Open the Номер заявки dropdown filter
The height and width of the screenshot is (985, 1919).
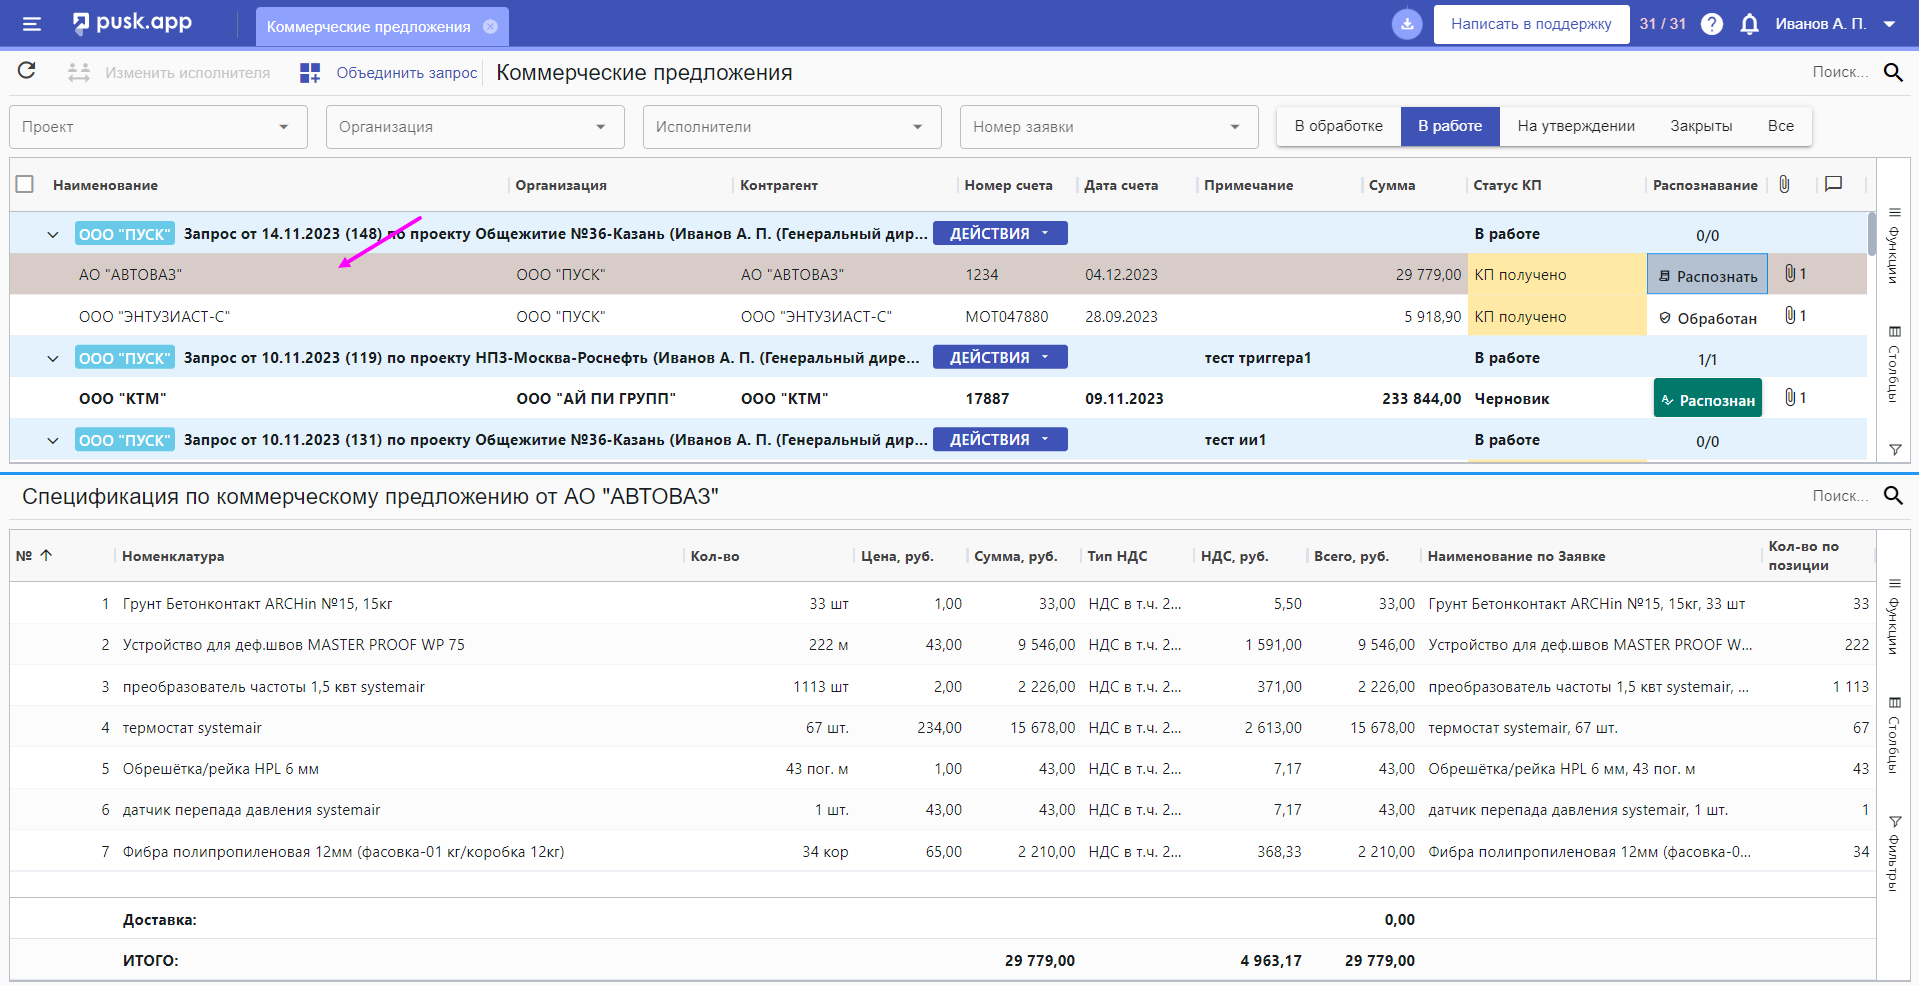tap(1109, 127)
